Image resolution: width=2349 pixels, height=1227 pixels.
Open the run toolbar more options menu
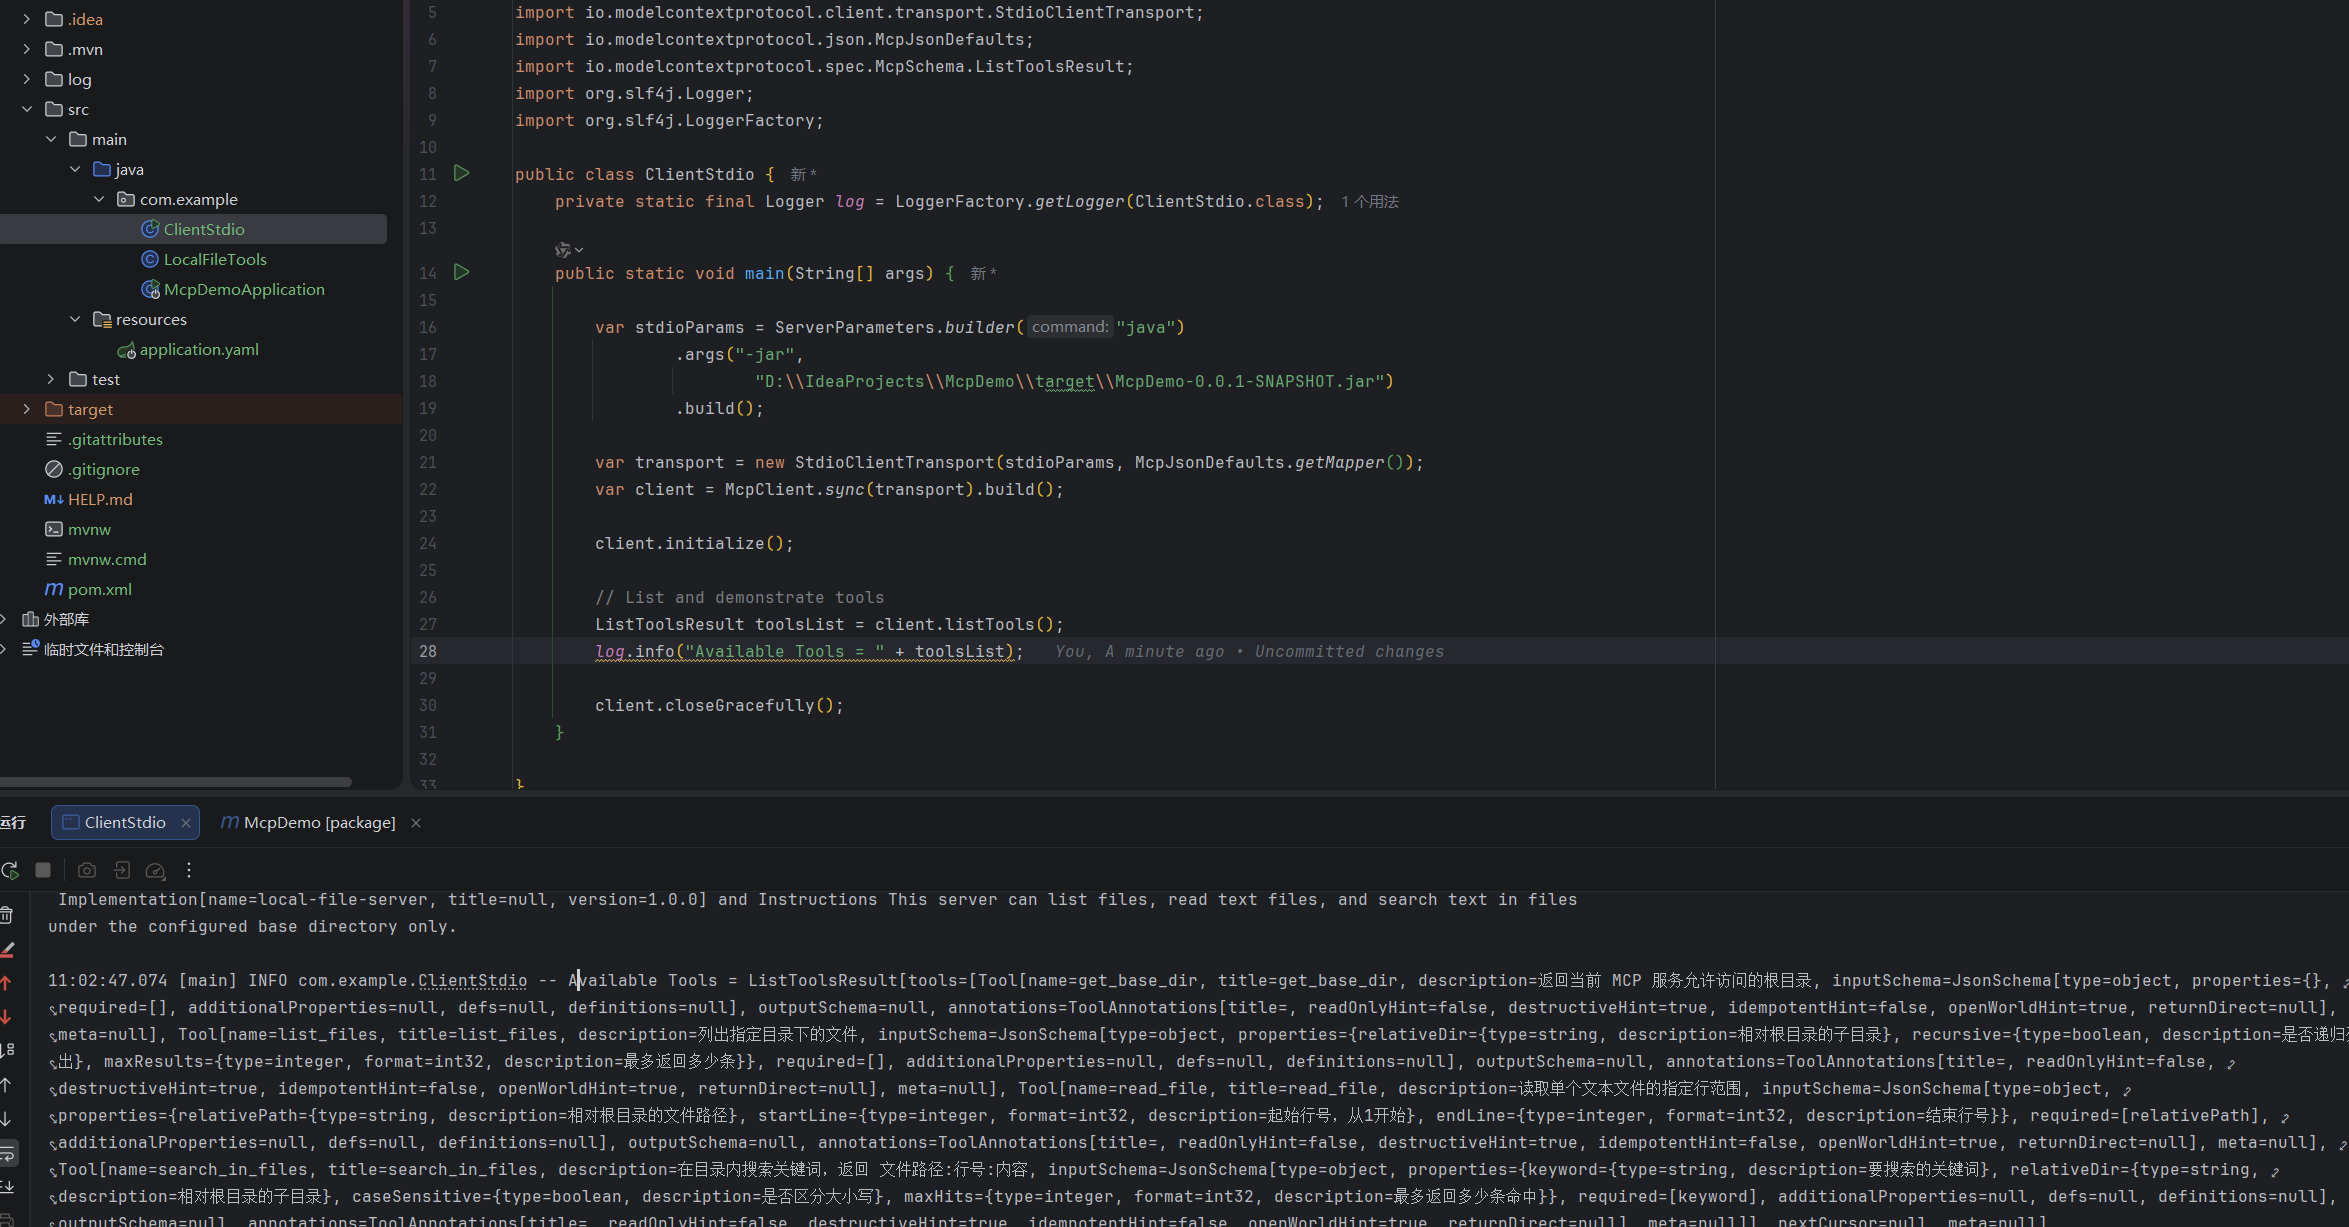point(189,870)
